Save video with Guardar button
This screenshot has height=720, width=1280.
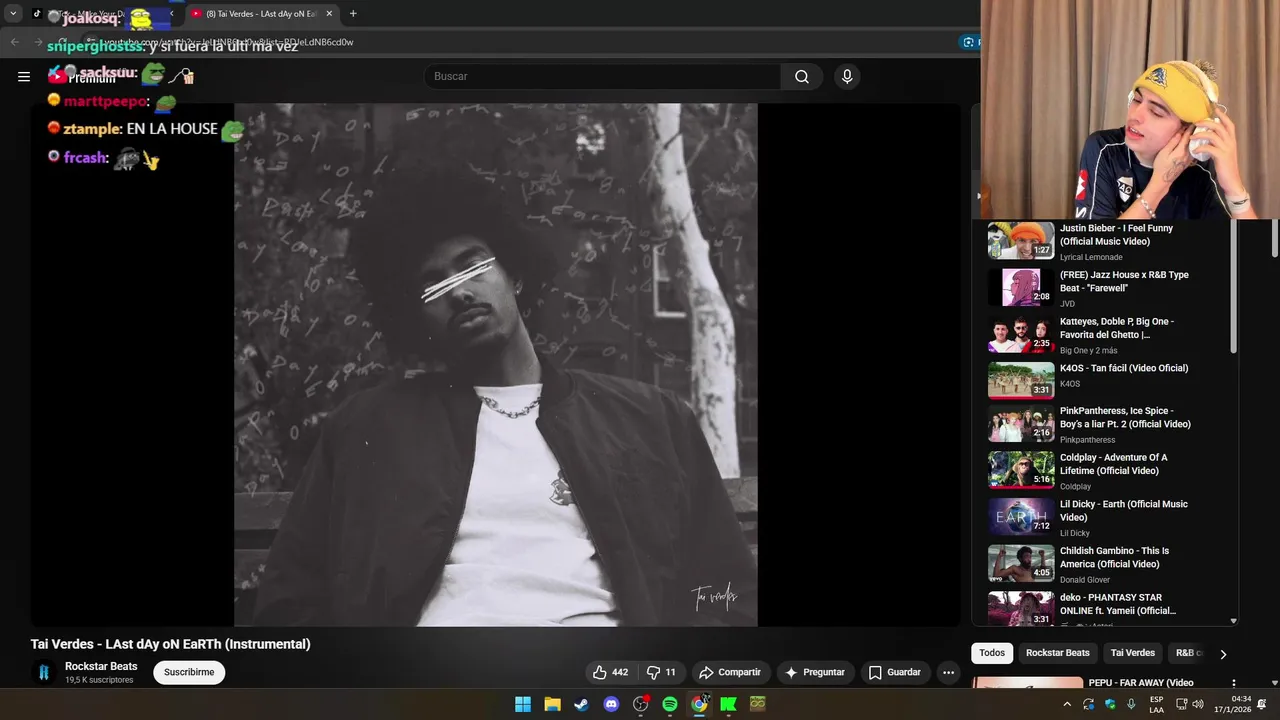895,672
